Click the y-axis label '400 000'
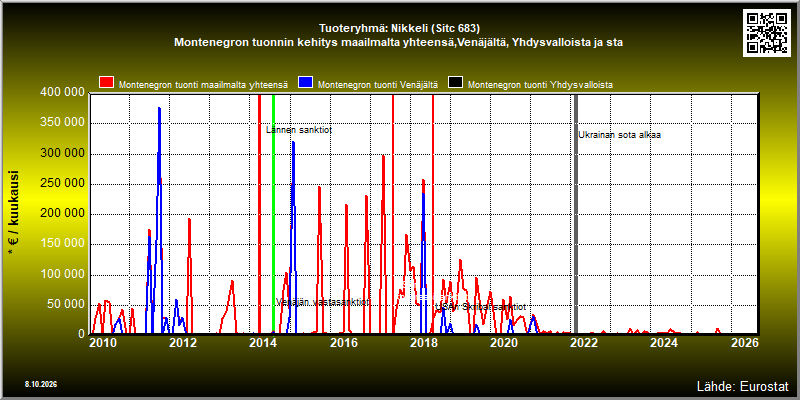800x400 pixels. [x=62, y=93]
